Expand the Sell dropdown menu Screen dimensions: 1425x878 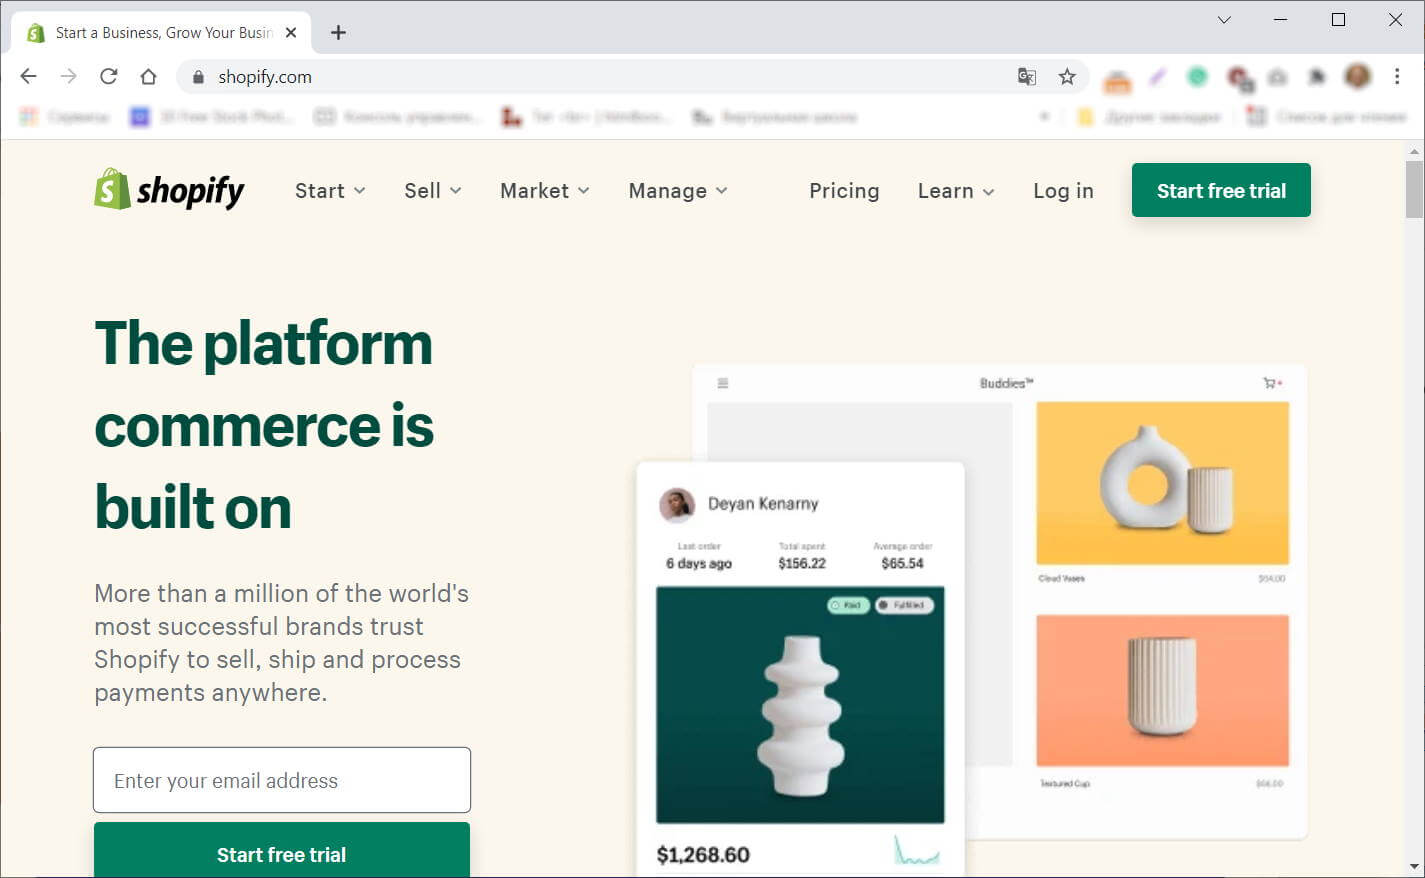coord(432,191)
